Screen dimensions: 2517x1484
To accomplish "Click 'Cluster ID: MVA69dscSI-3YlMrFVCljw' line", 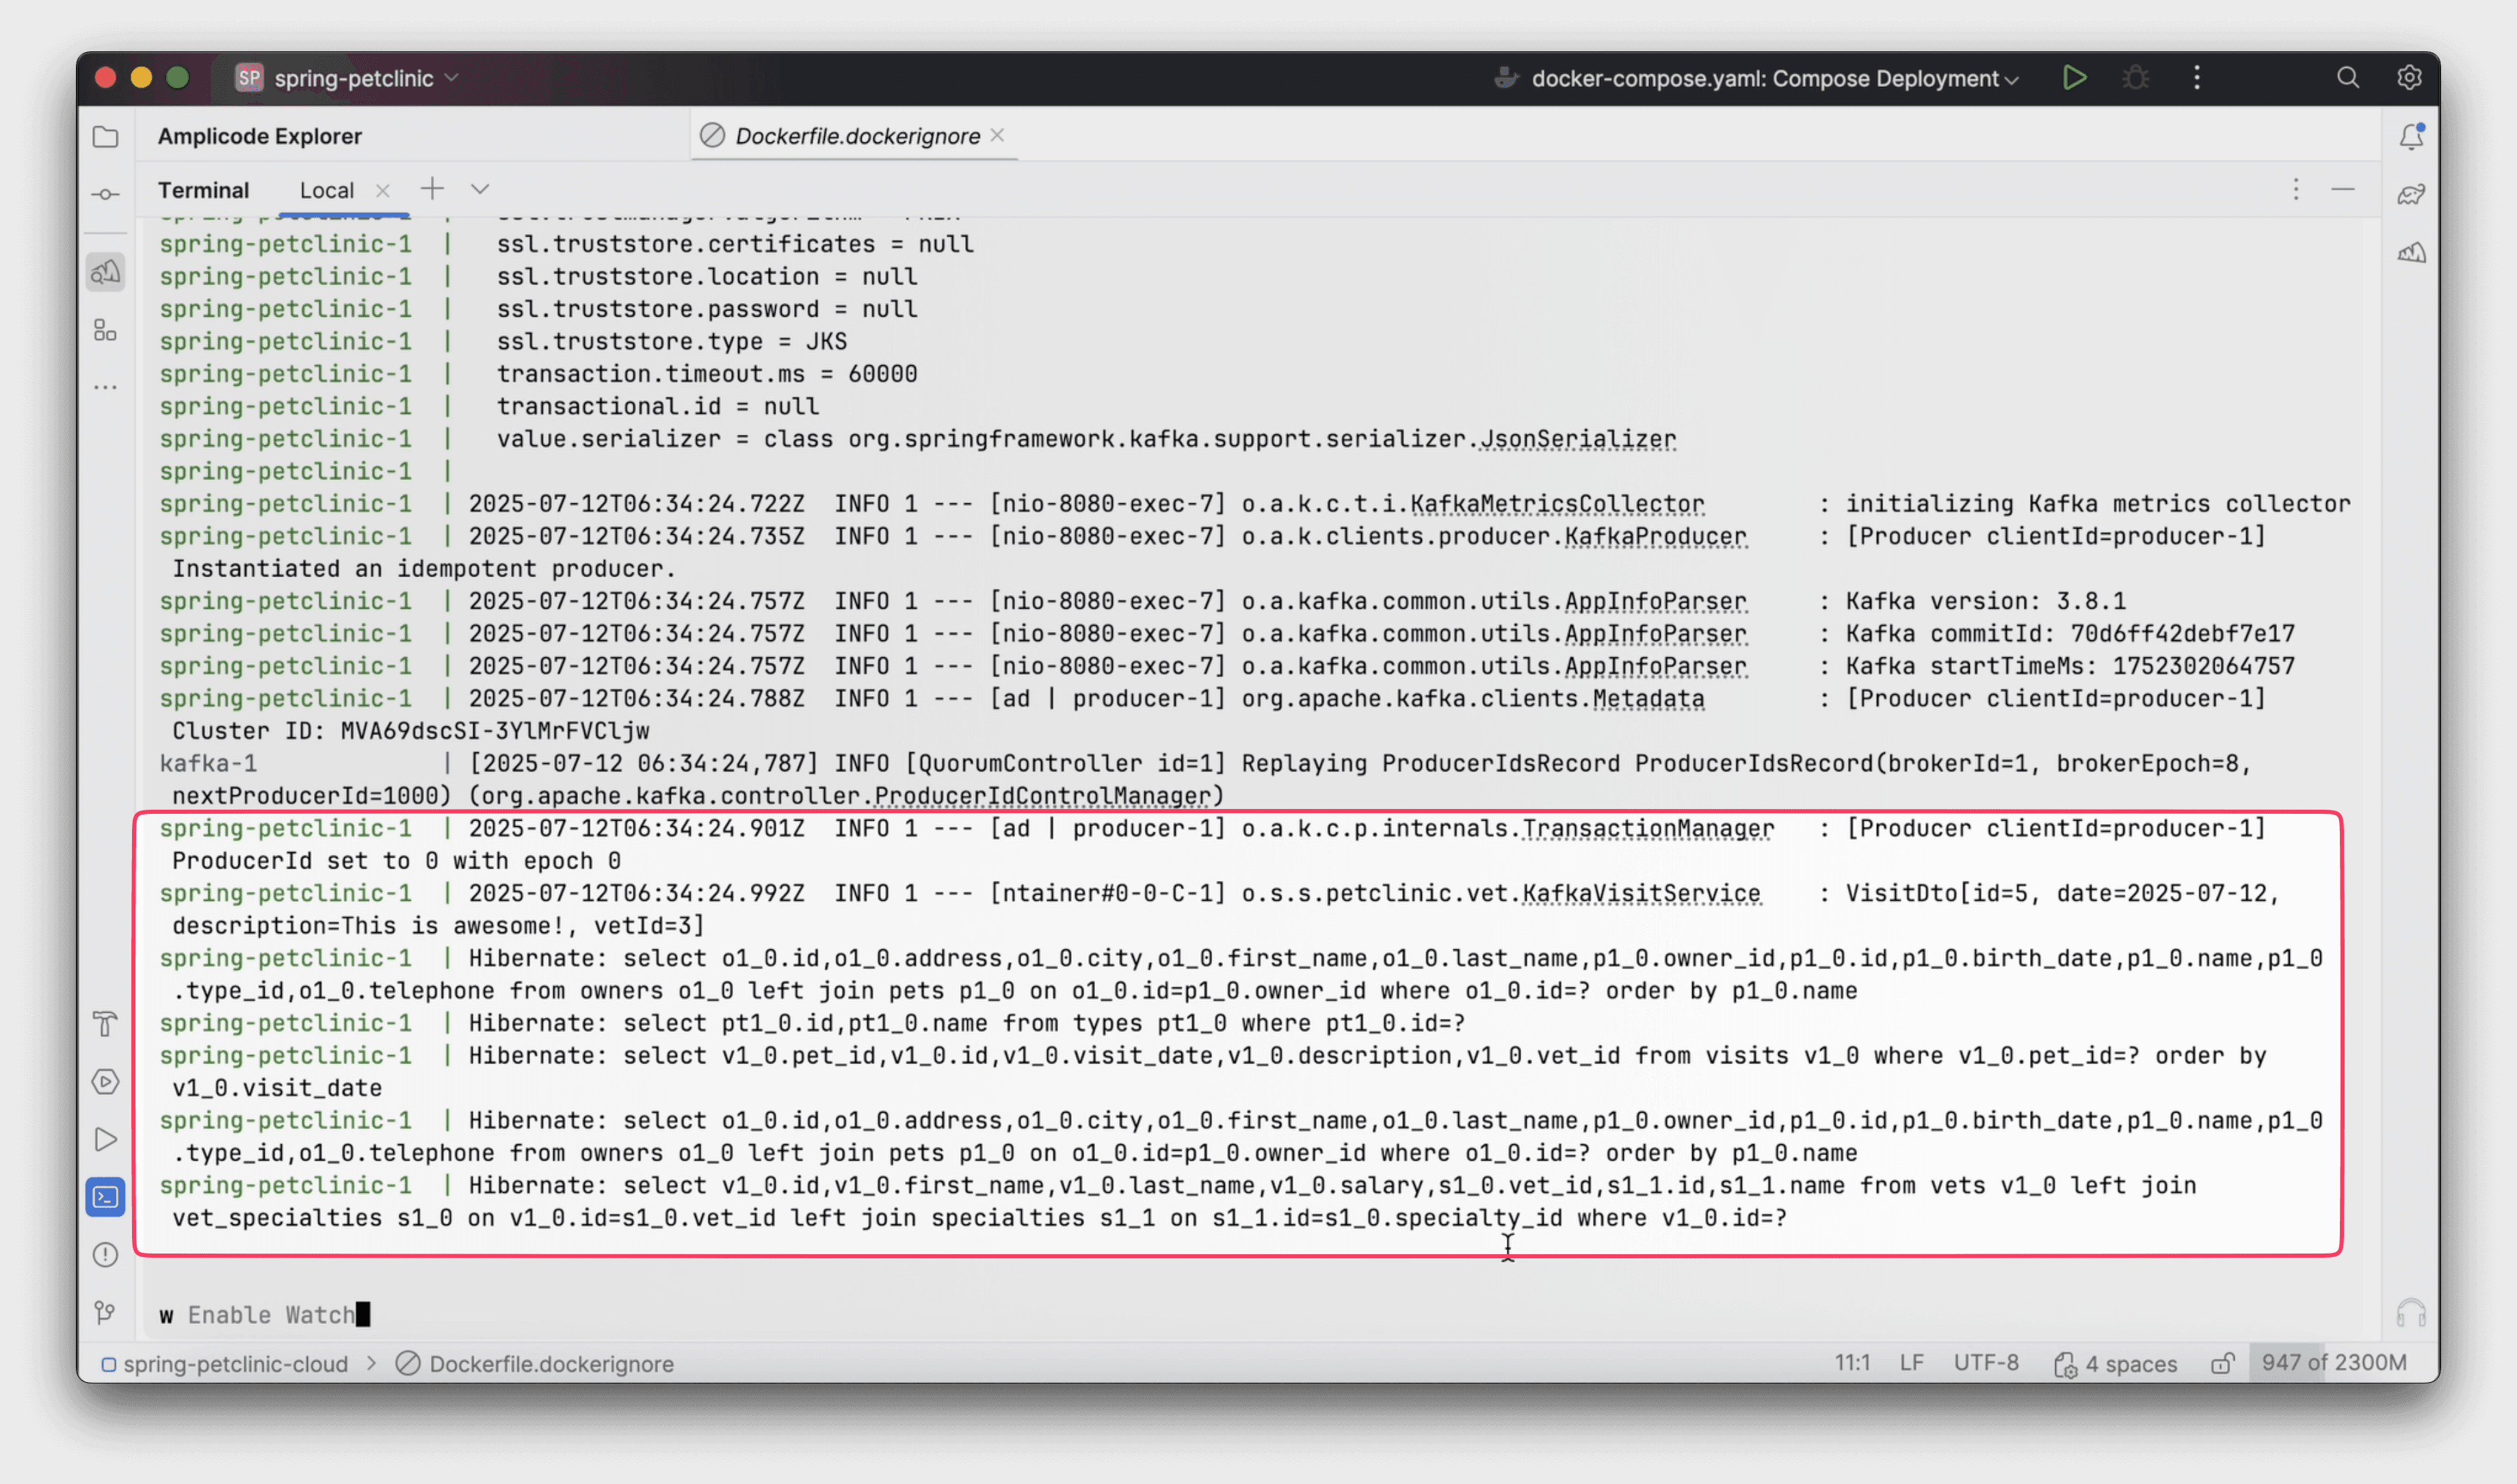I will (411, 731).
